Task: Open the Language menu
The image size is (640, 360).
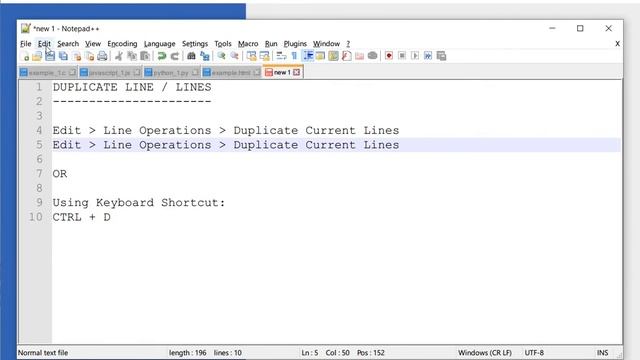Action: pyautogui.click(x=159, y=44)
